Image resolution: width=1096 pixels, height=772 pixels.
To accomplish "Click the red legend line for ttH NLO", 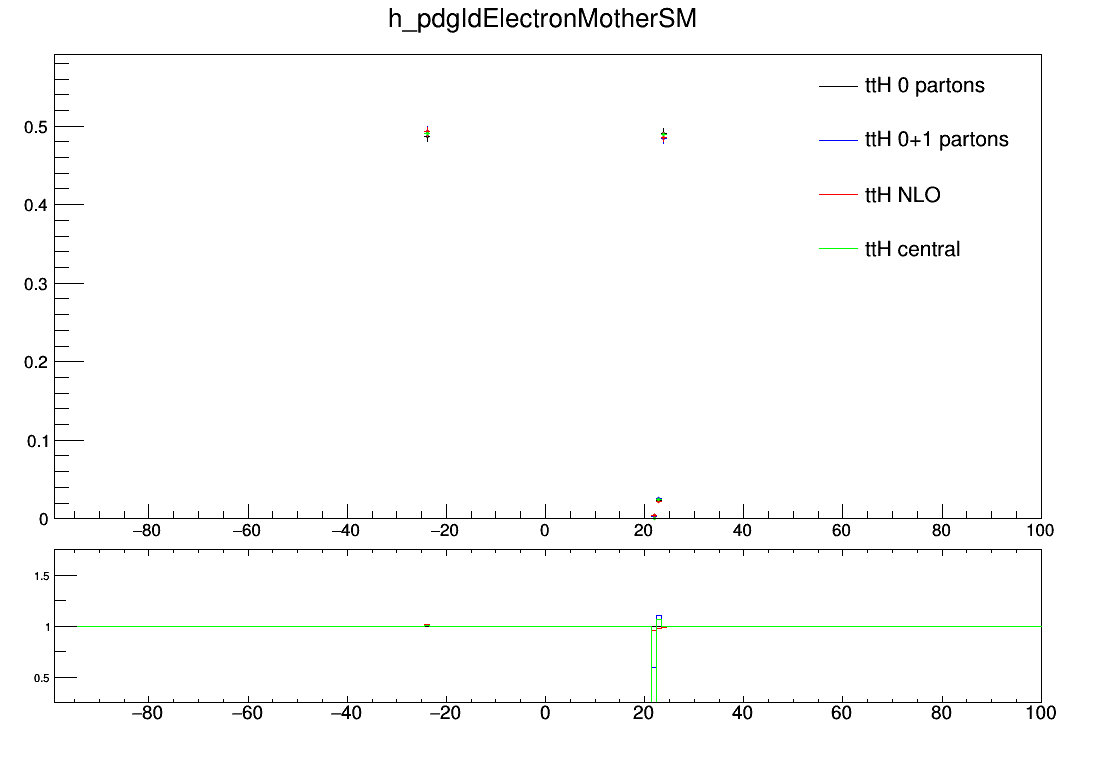I will point(838,194).
